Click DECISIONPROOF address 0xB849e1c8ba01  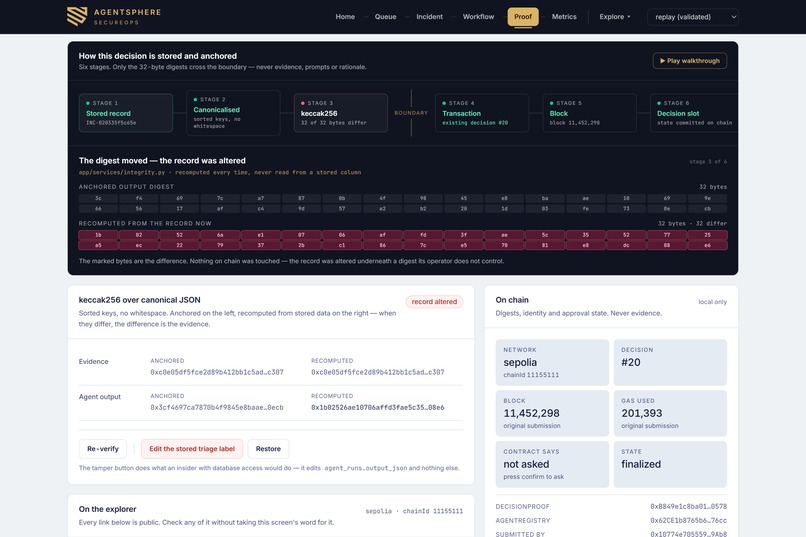pos(688,507)
